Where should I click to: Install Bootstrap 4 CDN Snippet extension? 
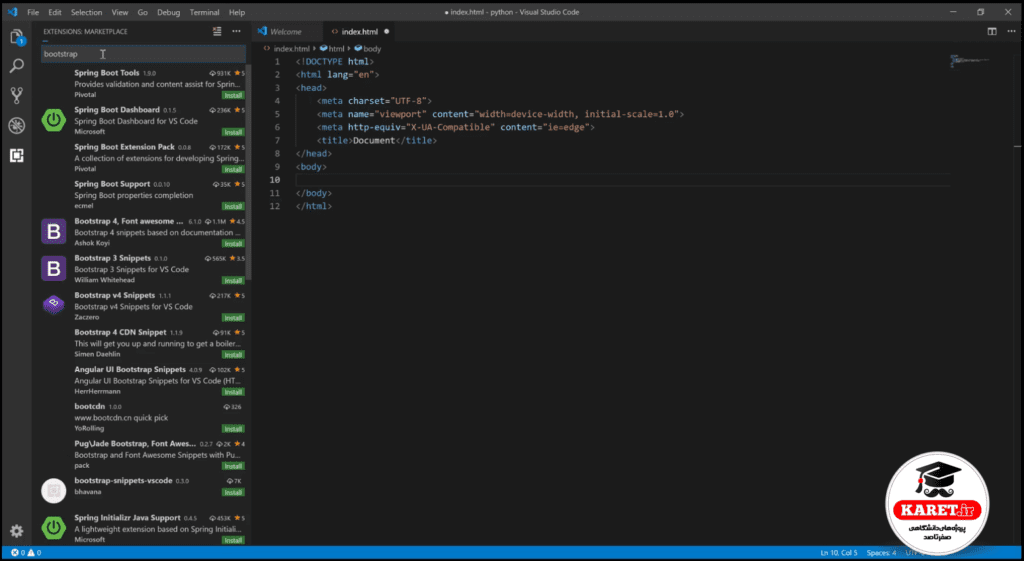tap(233, 355)
